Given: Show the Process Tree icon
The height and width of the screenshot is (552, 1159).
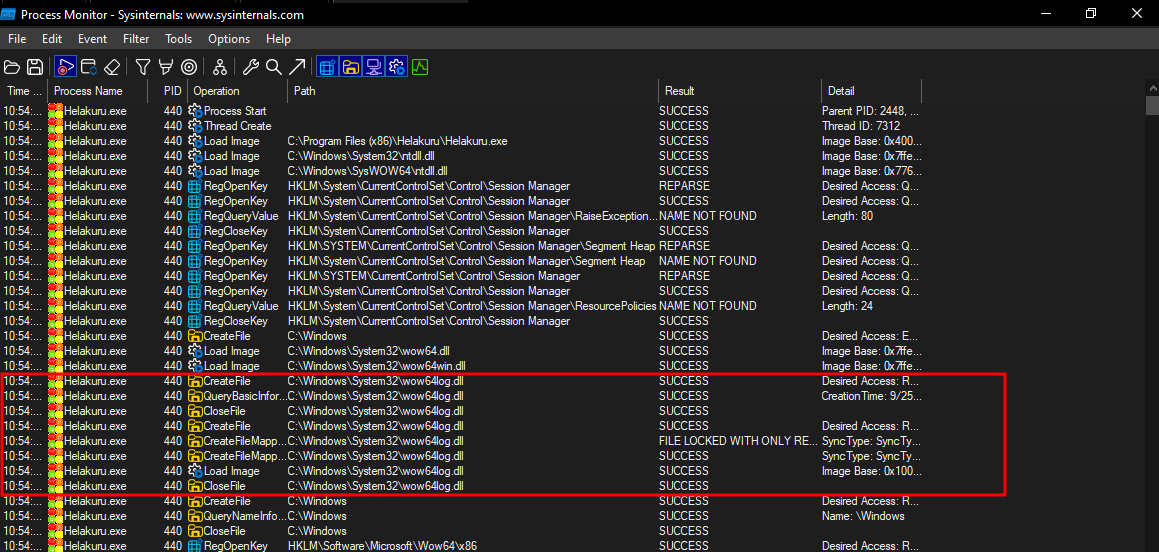Looking at the screenshot, I should tap(220, 67).
